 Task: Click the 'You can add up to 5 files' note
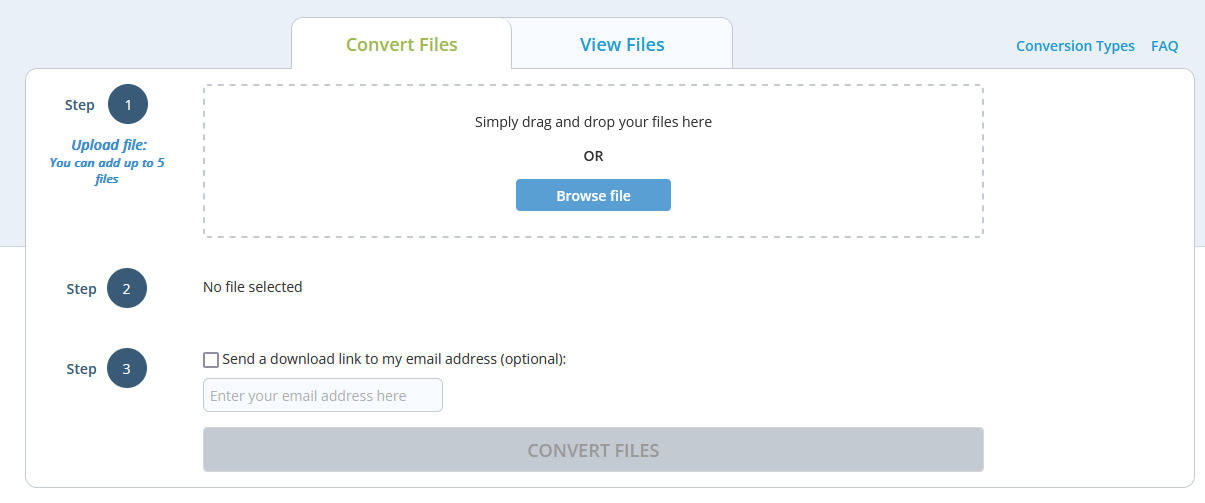pyautogui.click(x=107, y=170)
